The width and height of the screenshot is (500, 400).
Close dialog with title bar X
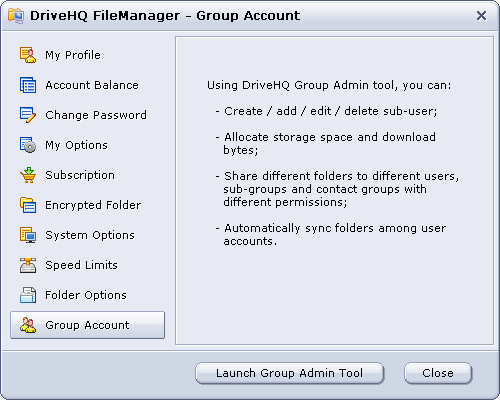point(481,16)
